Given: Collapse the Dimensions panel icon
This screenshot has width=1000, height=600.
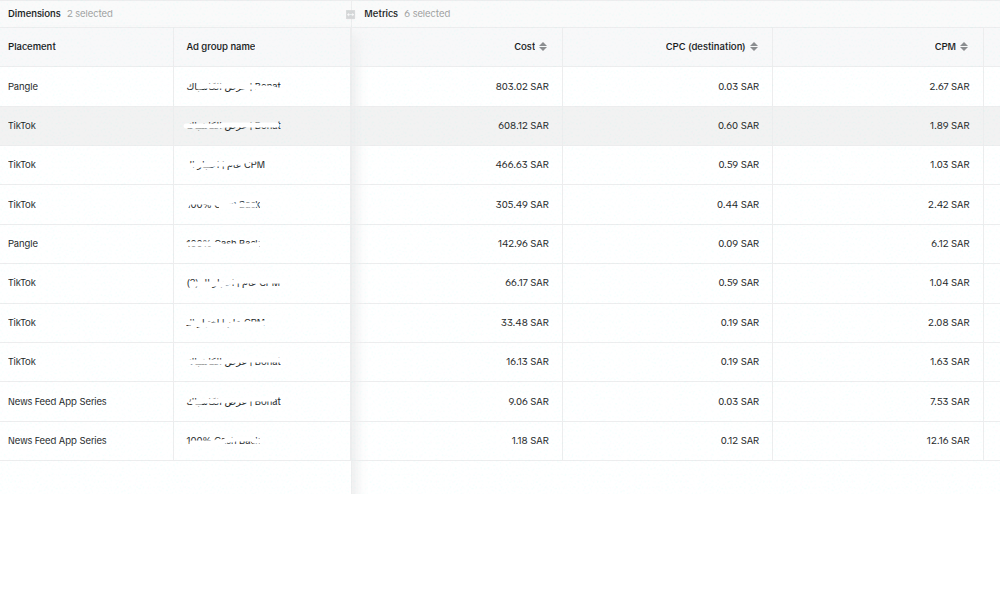Looking at the screenshot, I should point(350,14).
